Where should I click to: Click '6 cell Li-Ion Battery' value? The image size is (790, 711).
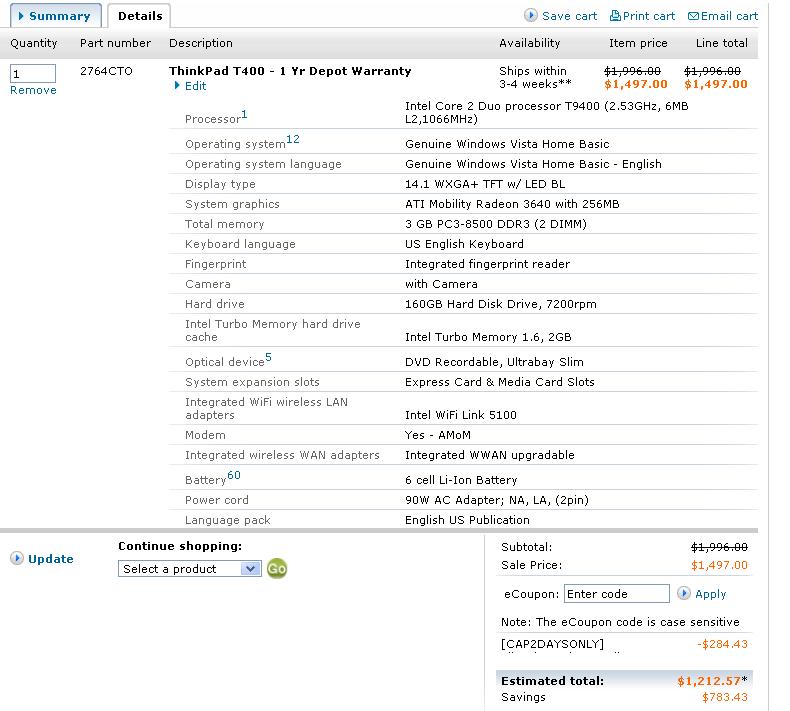pyautogui.click(x=461, y=480)
